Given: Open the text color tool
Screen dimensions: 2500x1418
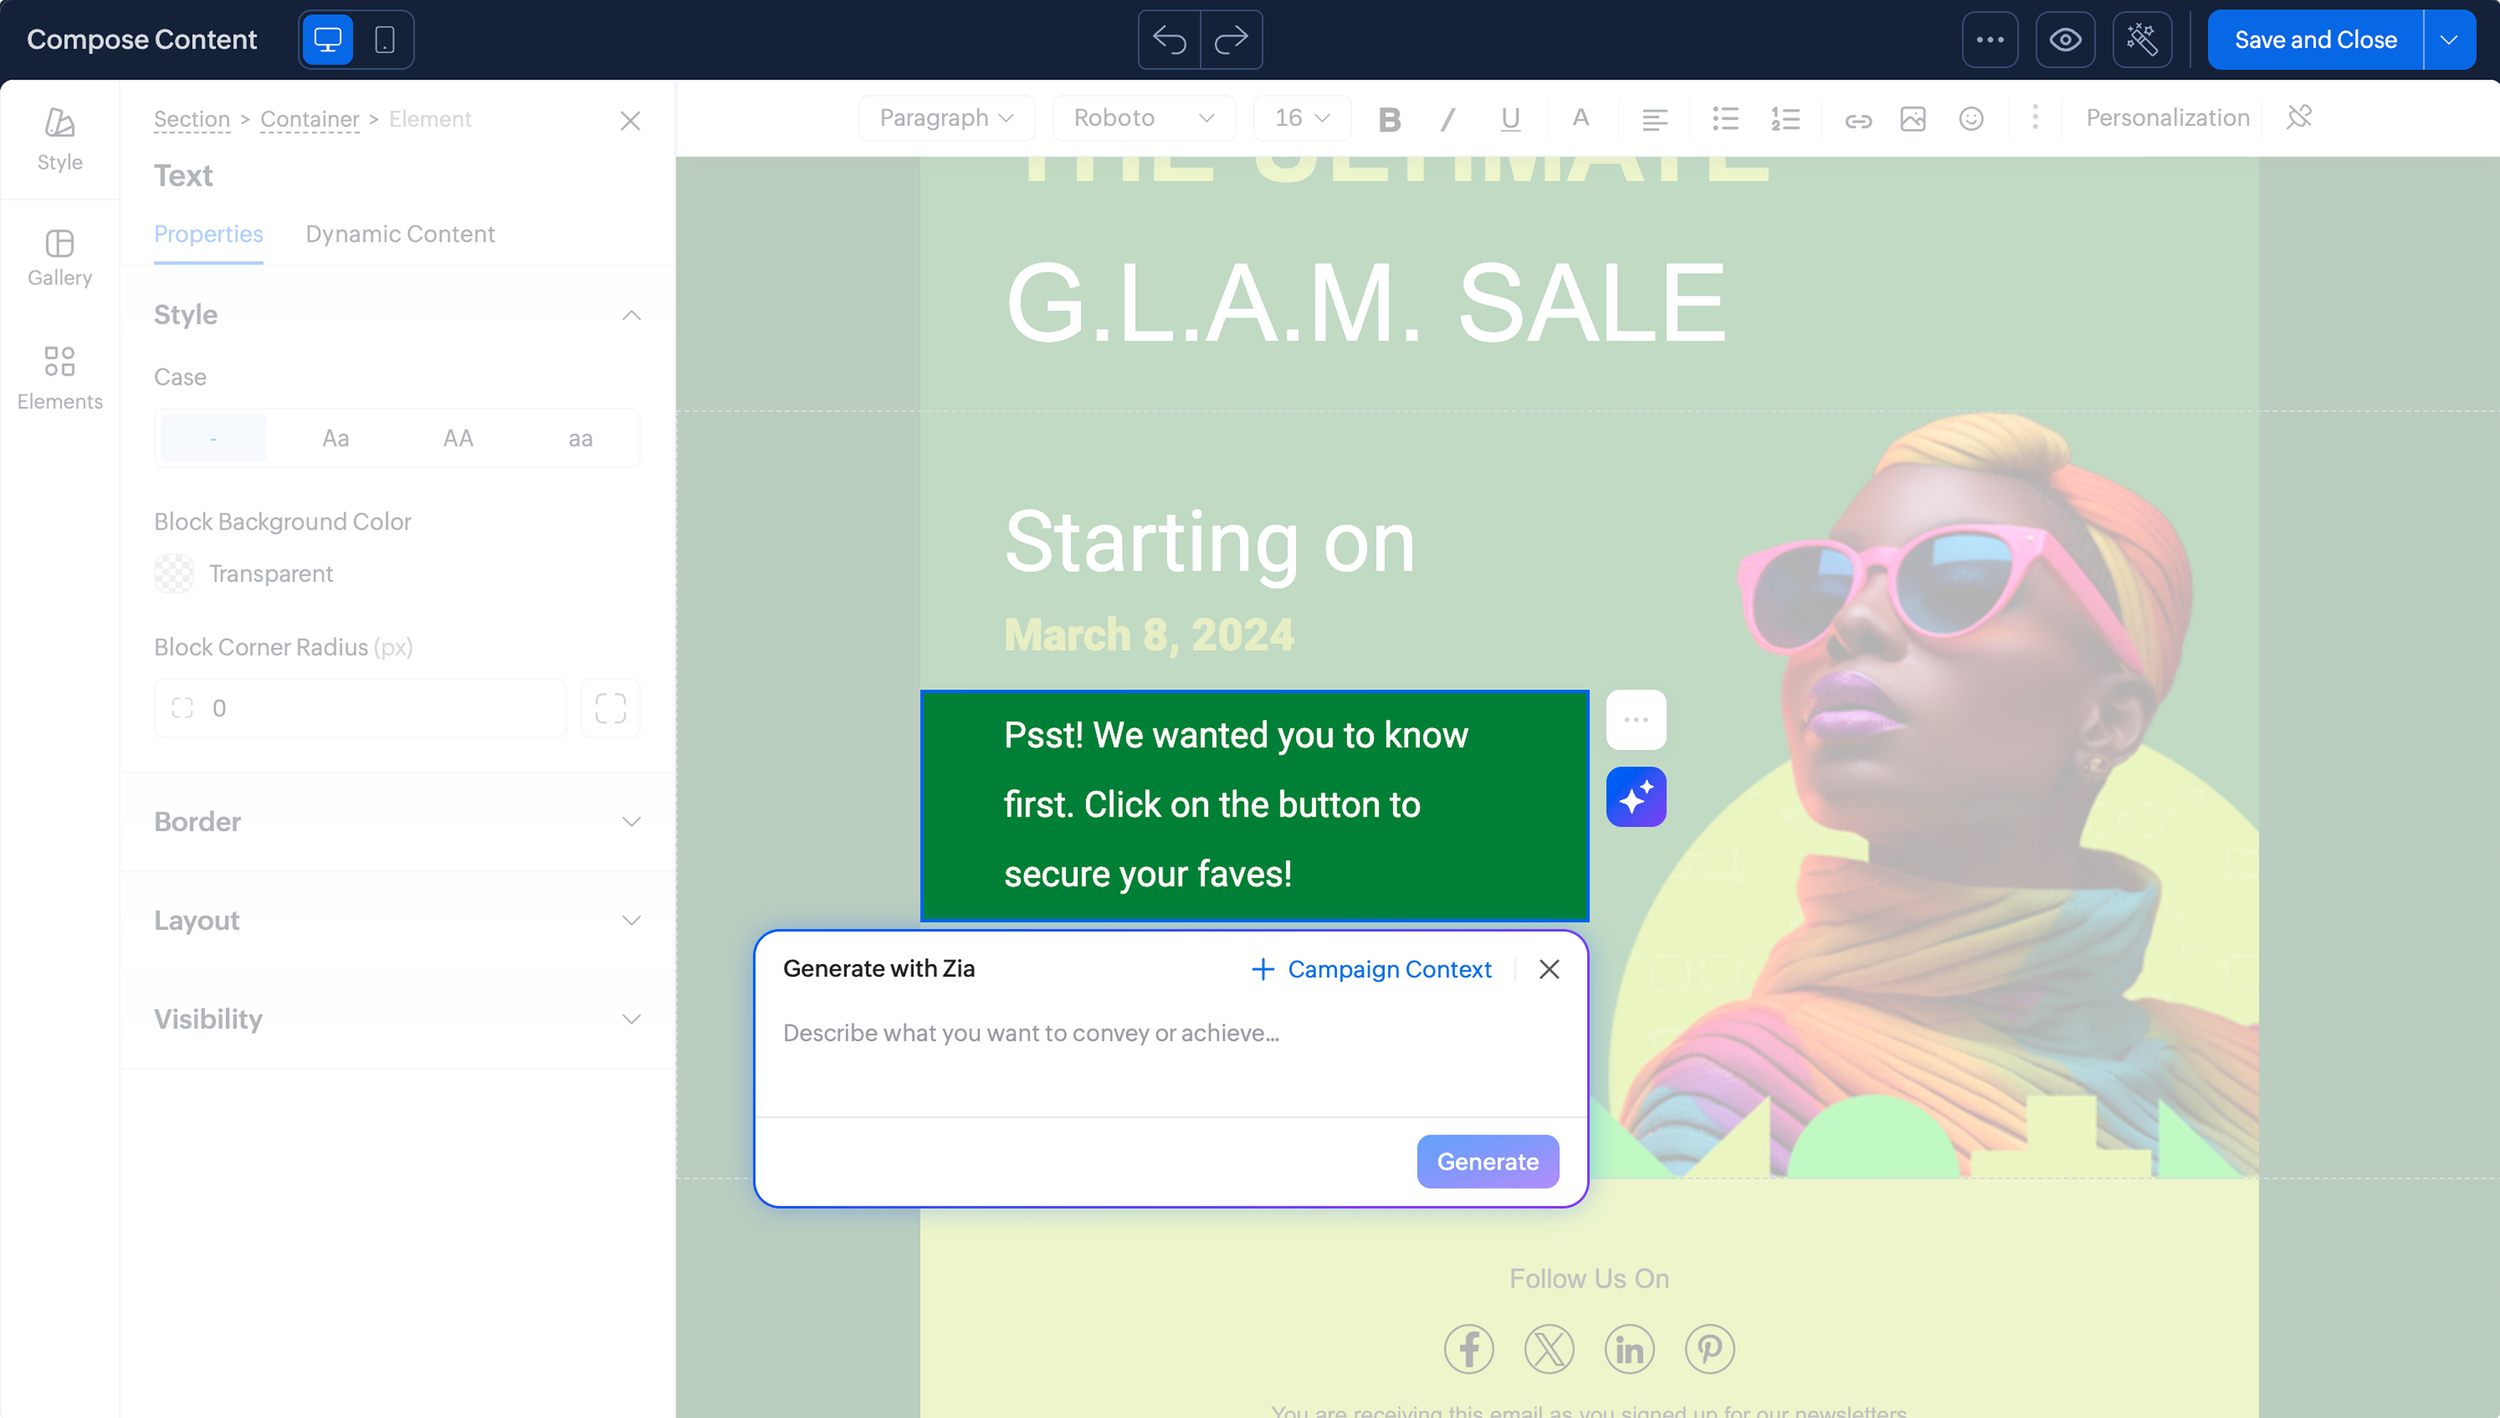Looking at the screenshot, I should point(1580,118).
